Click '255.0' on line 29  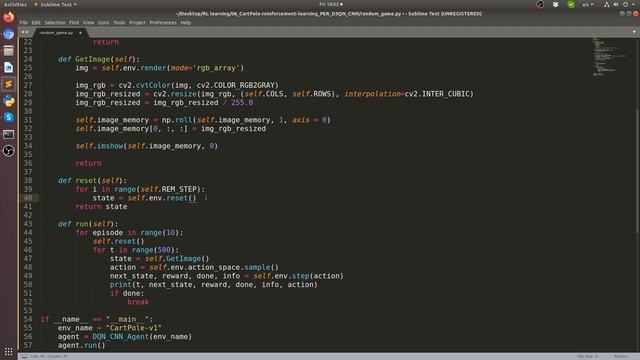point(242,102)
